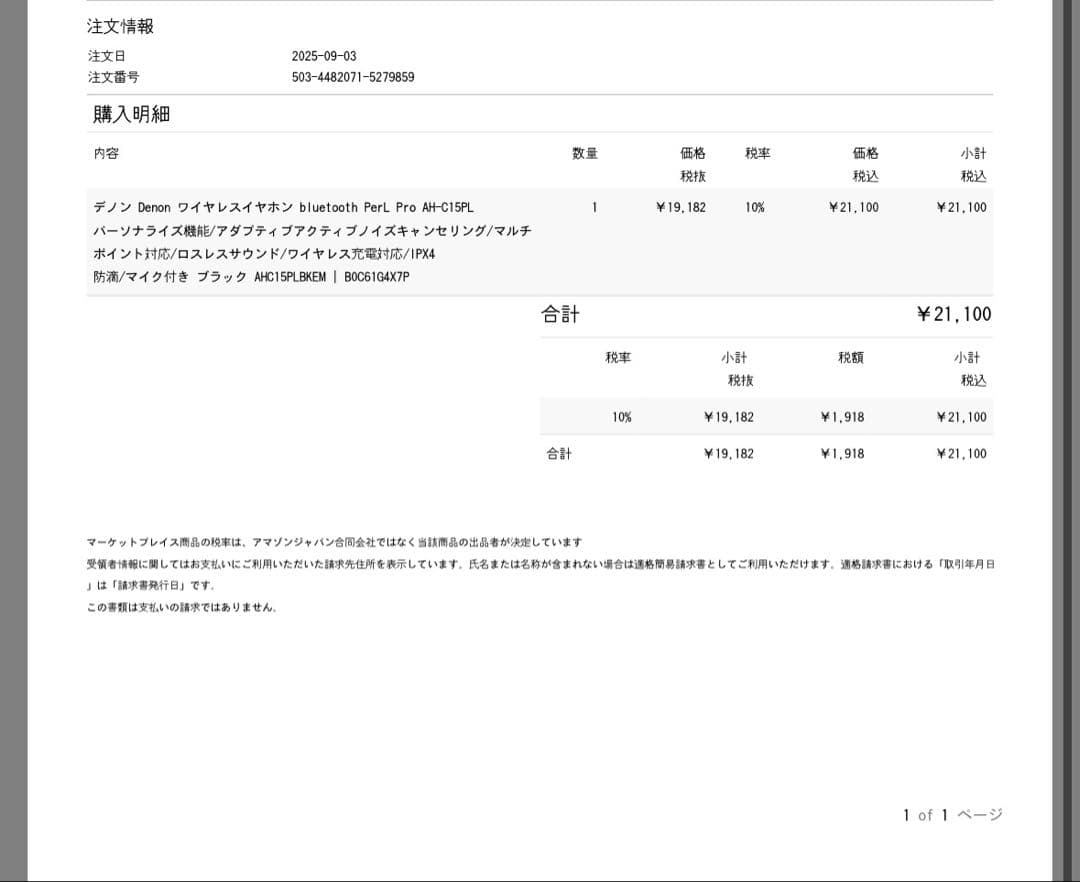1080x882 pixels.
Task: Click the page indicator 1 of 1 ページ
Action: pos(949,815)
